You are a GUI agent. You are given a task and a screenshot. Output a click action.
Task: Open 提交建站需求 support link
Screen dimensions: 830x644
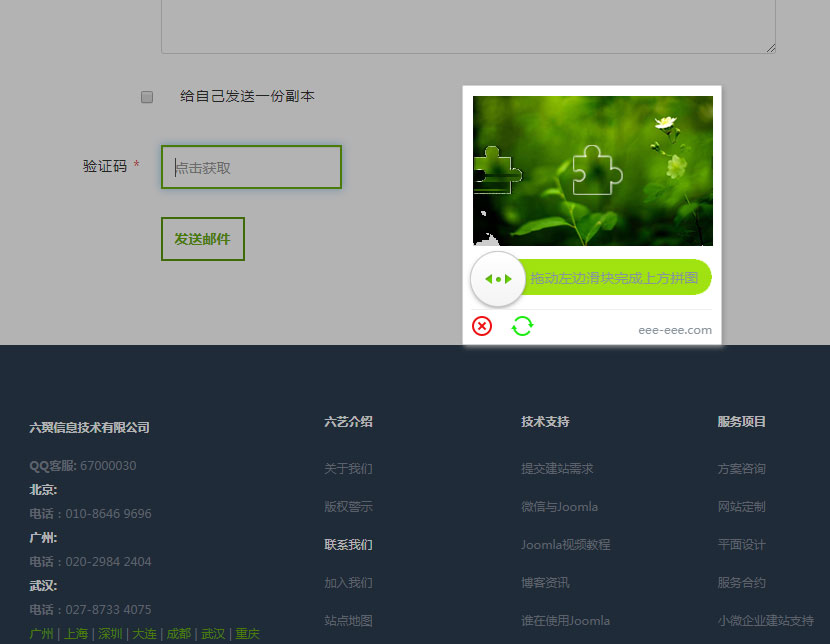tap(557, 469)
